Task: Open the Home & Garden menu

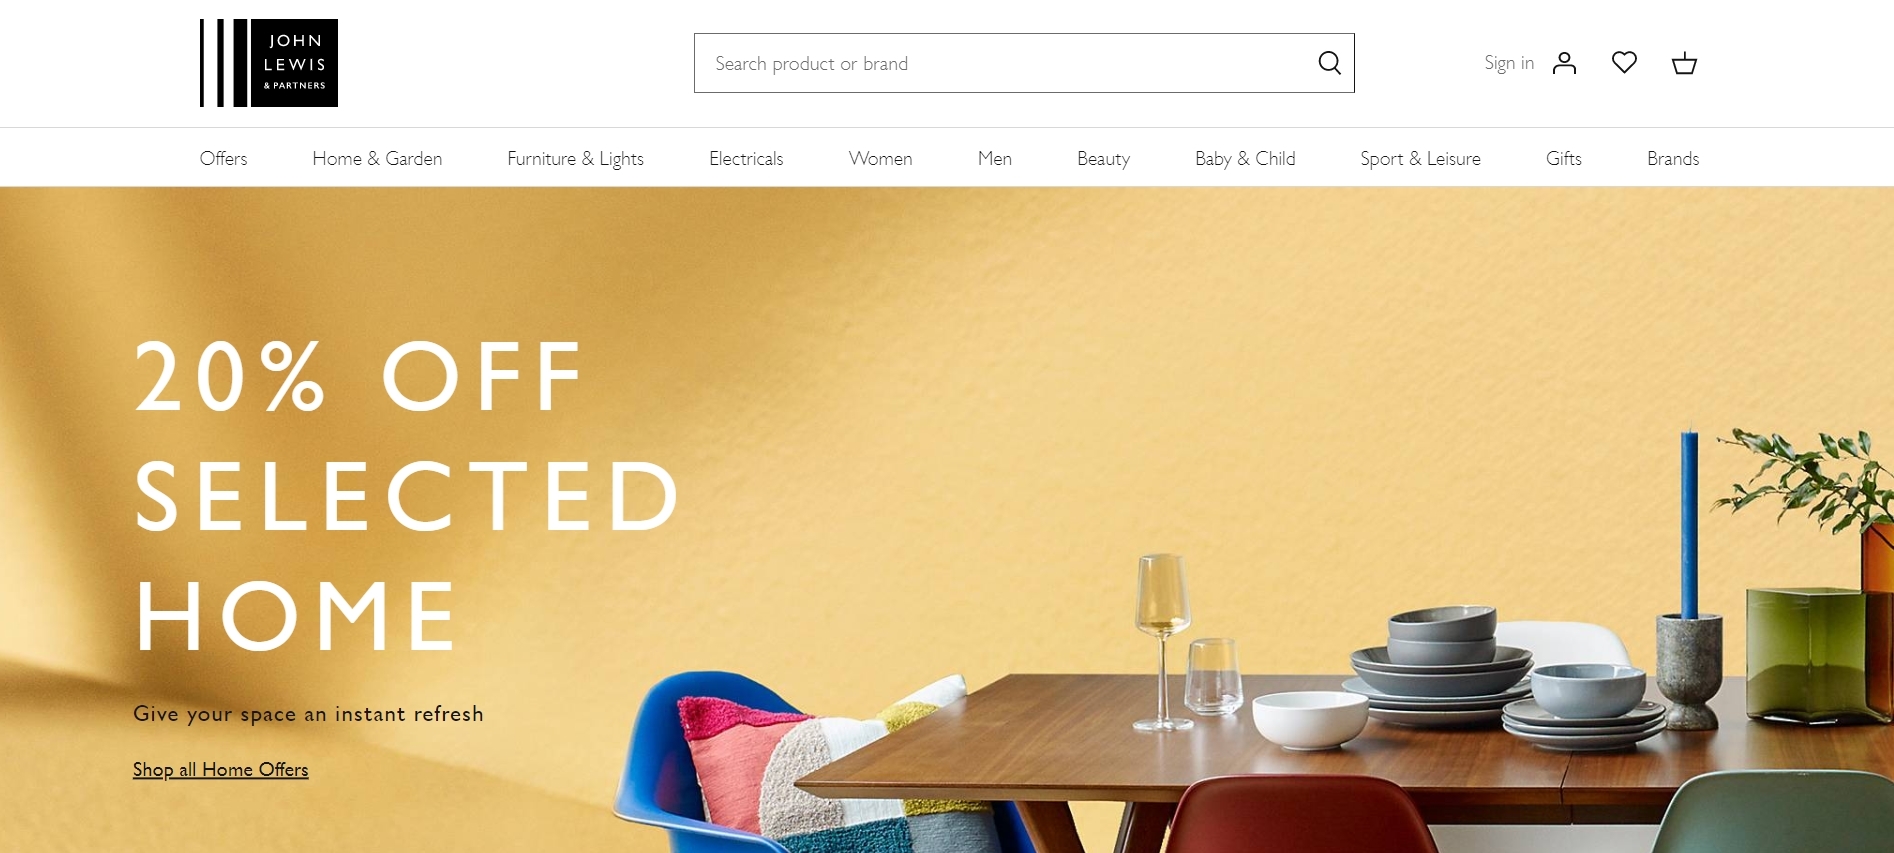Action: pyautogui.click(x=377, y=158)
